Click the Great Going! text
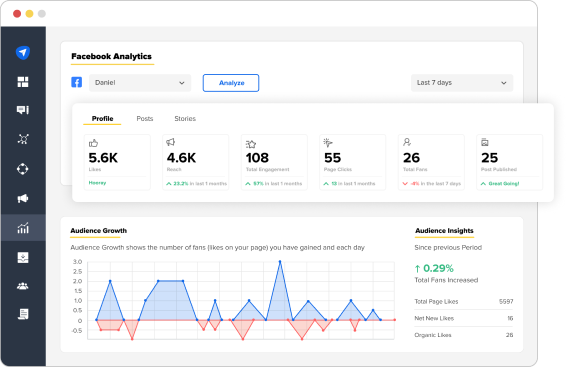Image resolution: width=567 pixels, height=367 pixels. pos(504,184)
